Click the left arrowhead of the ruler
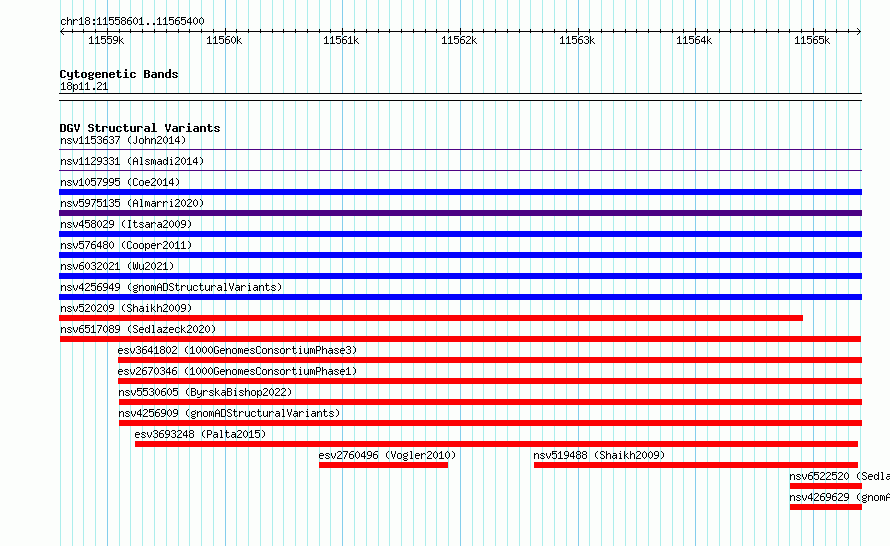This screenshot has height=546, width=890. coord(62,32)
